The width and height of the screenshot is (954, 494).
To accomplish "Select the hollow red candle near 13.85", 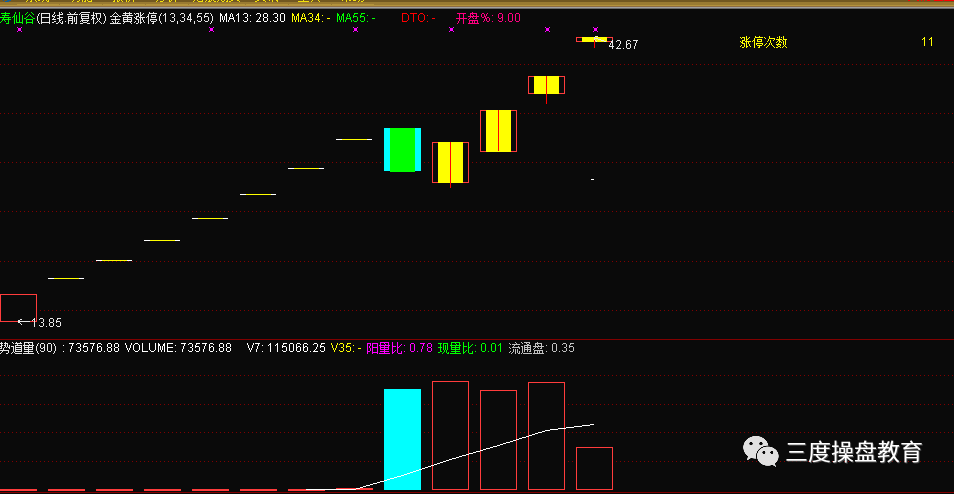I will pos(18,308).
